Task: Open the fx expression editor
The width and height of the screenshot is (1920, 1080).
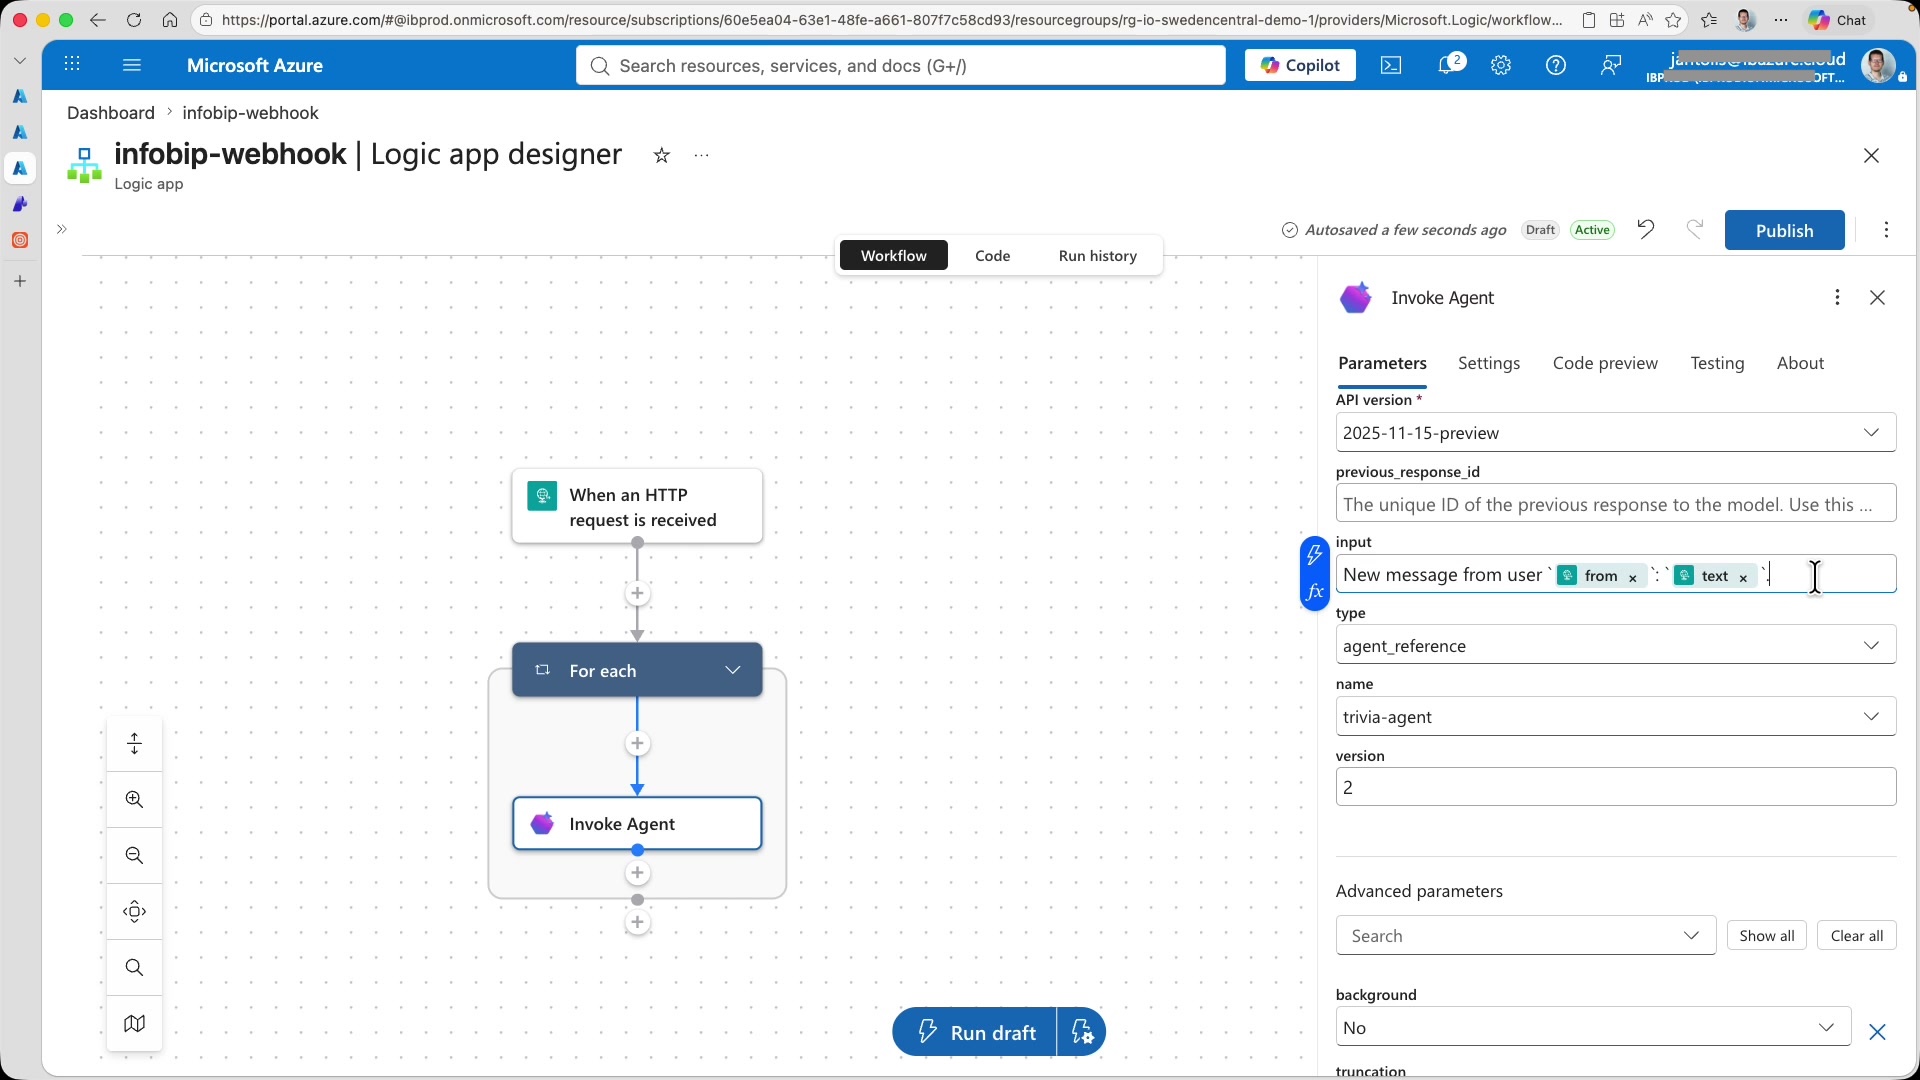Action: coord(1314,593)
